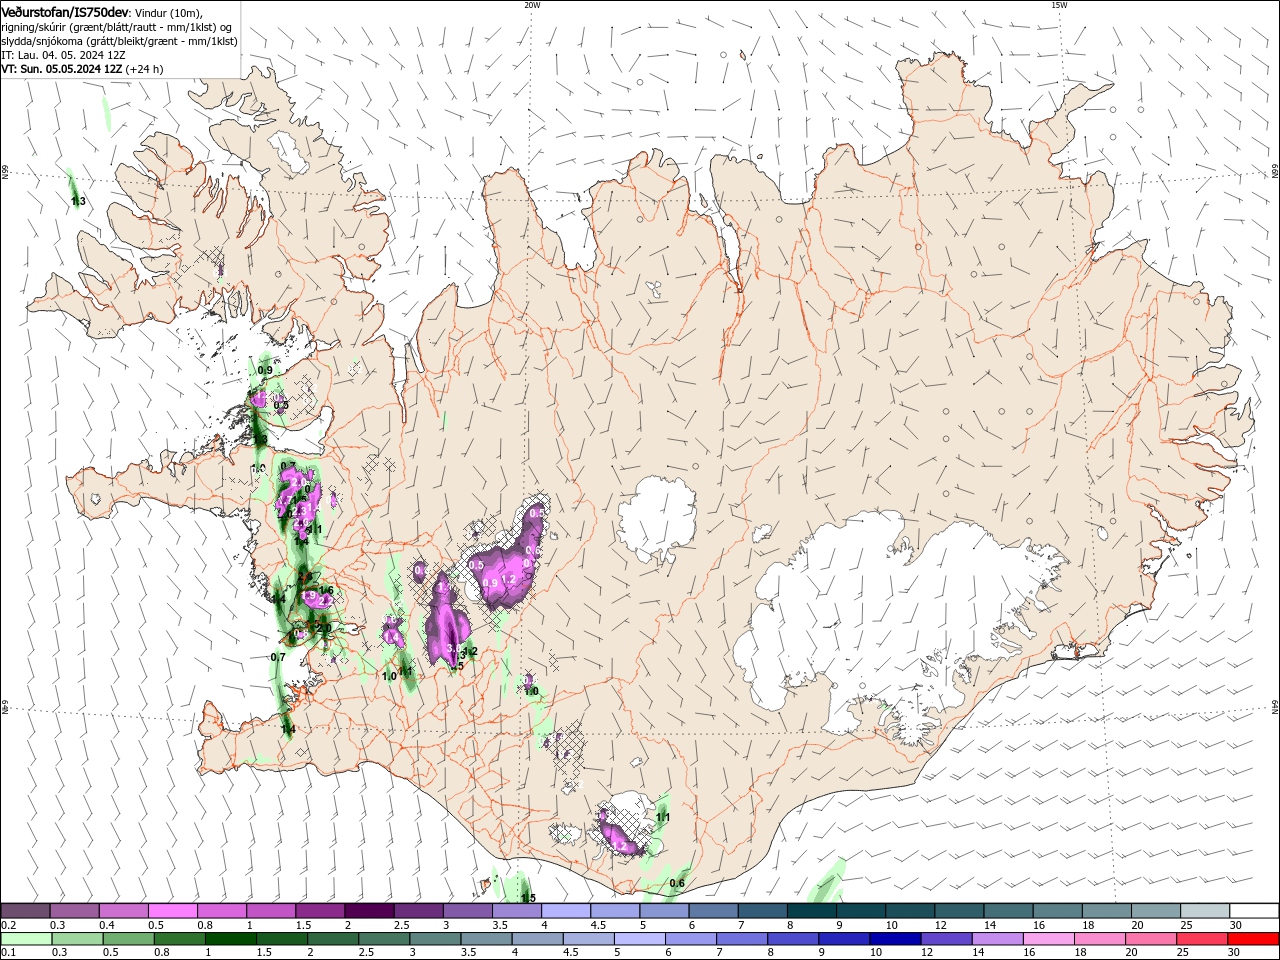Select the dark teal 8–9 swatch in upper legend

(810, 911)
